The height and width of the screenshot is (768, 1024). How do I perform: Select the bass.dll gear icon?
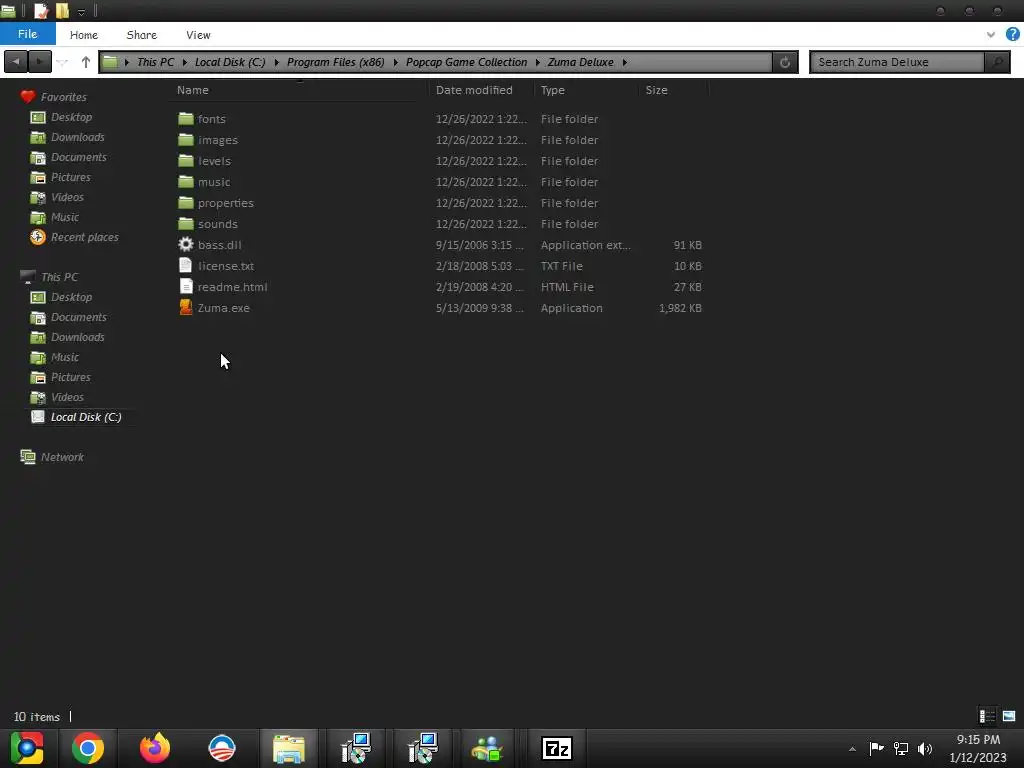click(186, 244)
